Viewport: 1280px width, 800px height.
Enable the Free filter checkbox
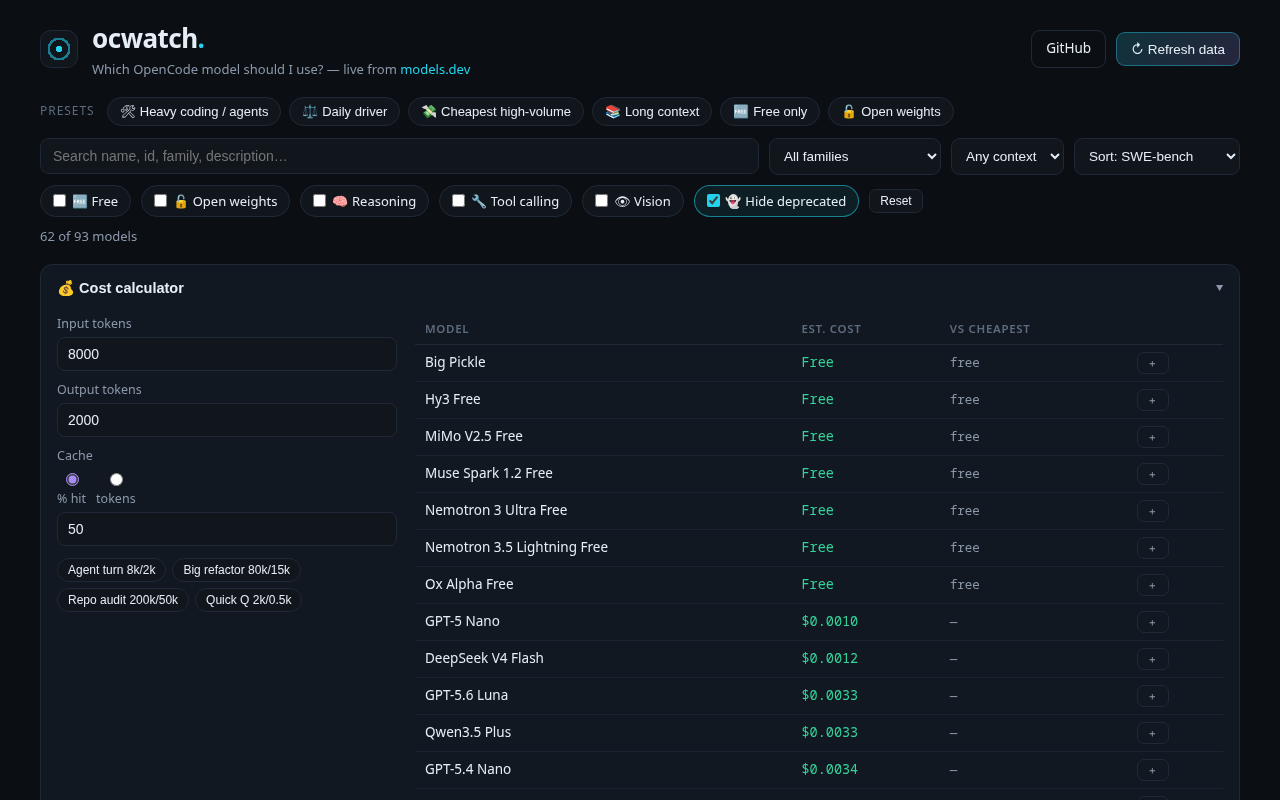pos(59,201)
